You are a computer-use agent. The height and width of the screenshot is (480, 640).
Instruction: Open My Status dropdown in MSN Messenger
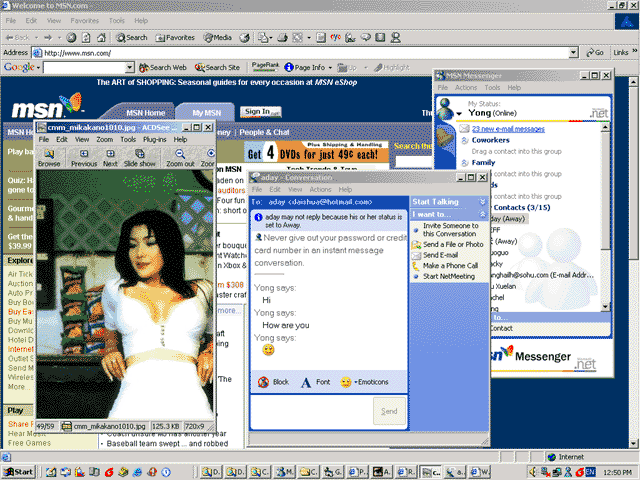[459, 113]
